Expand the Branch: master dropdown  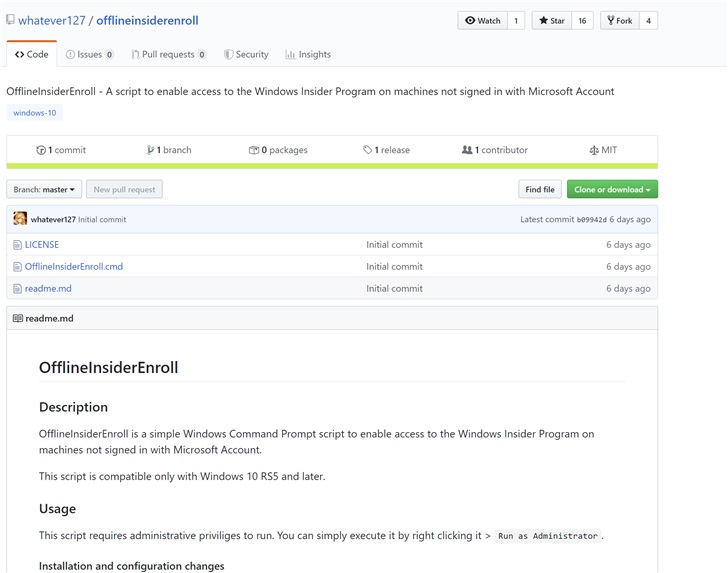pos(44,189)
